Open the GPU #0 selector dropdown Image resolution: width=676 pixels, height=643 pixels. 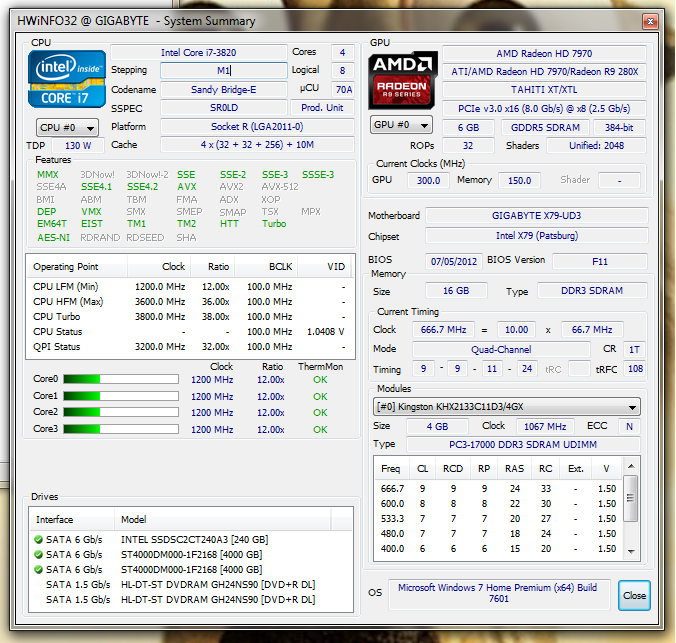401,125
